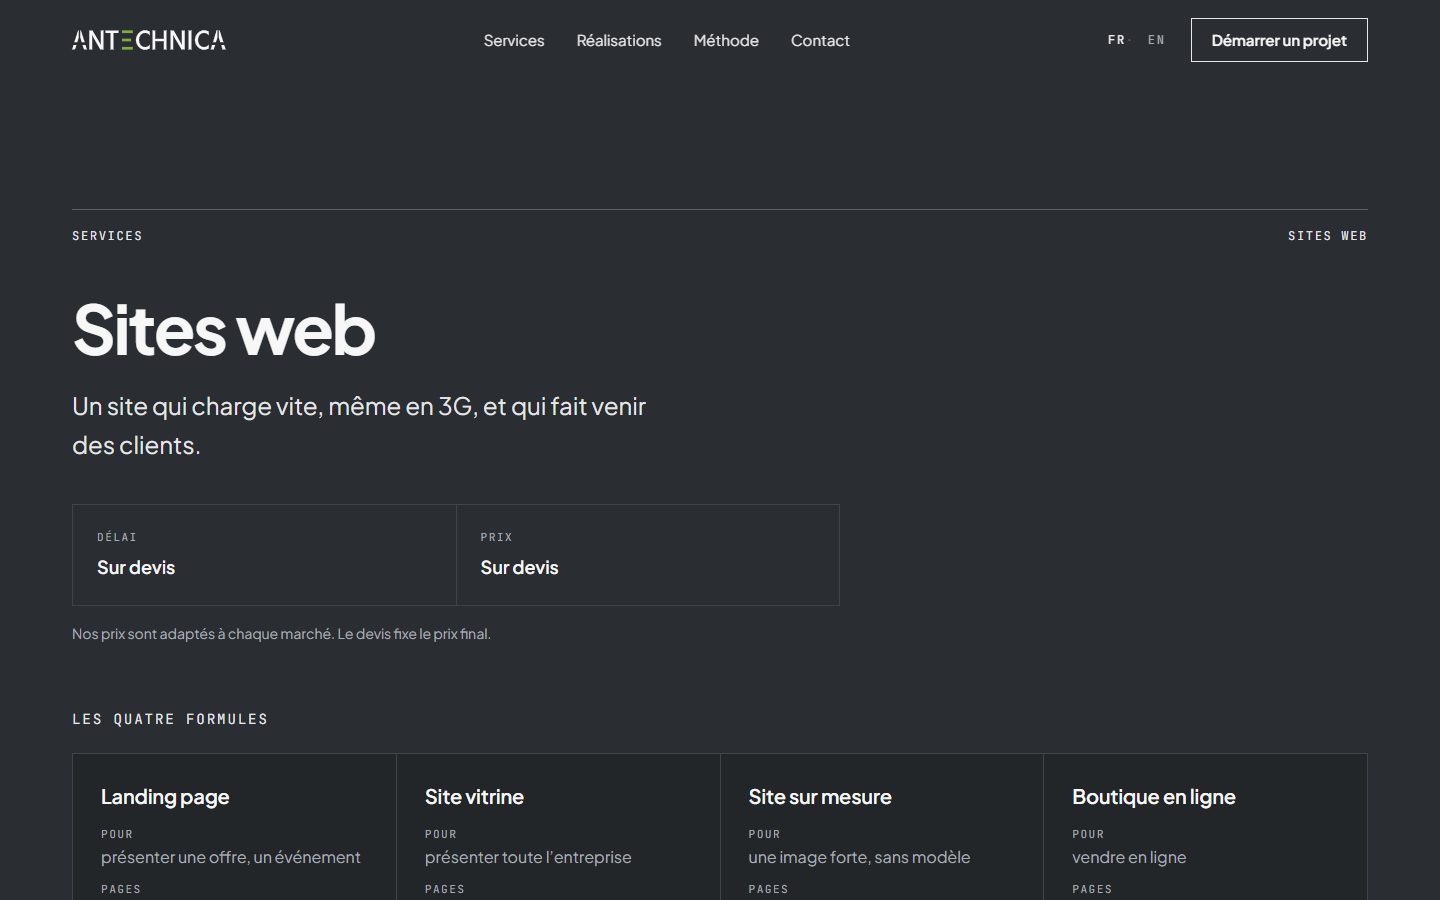Click the Délai Sur devis box
The width and height of the screenshot is (1440, 900).
click(x=264, y=555)
